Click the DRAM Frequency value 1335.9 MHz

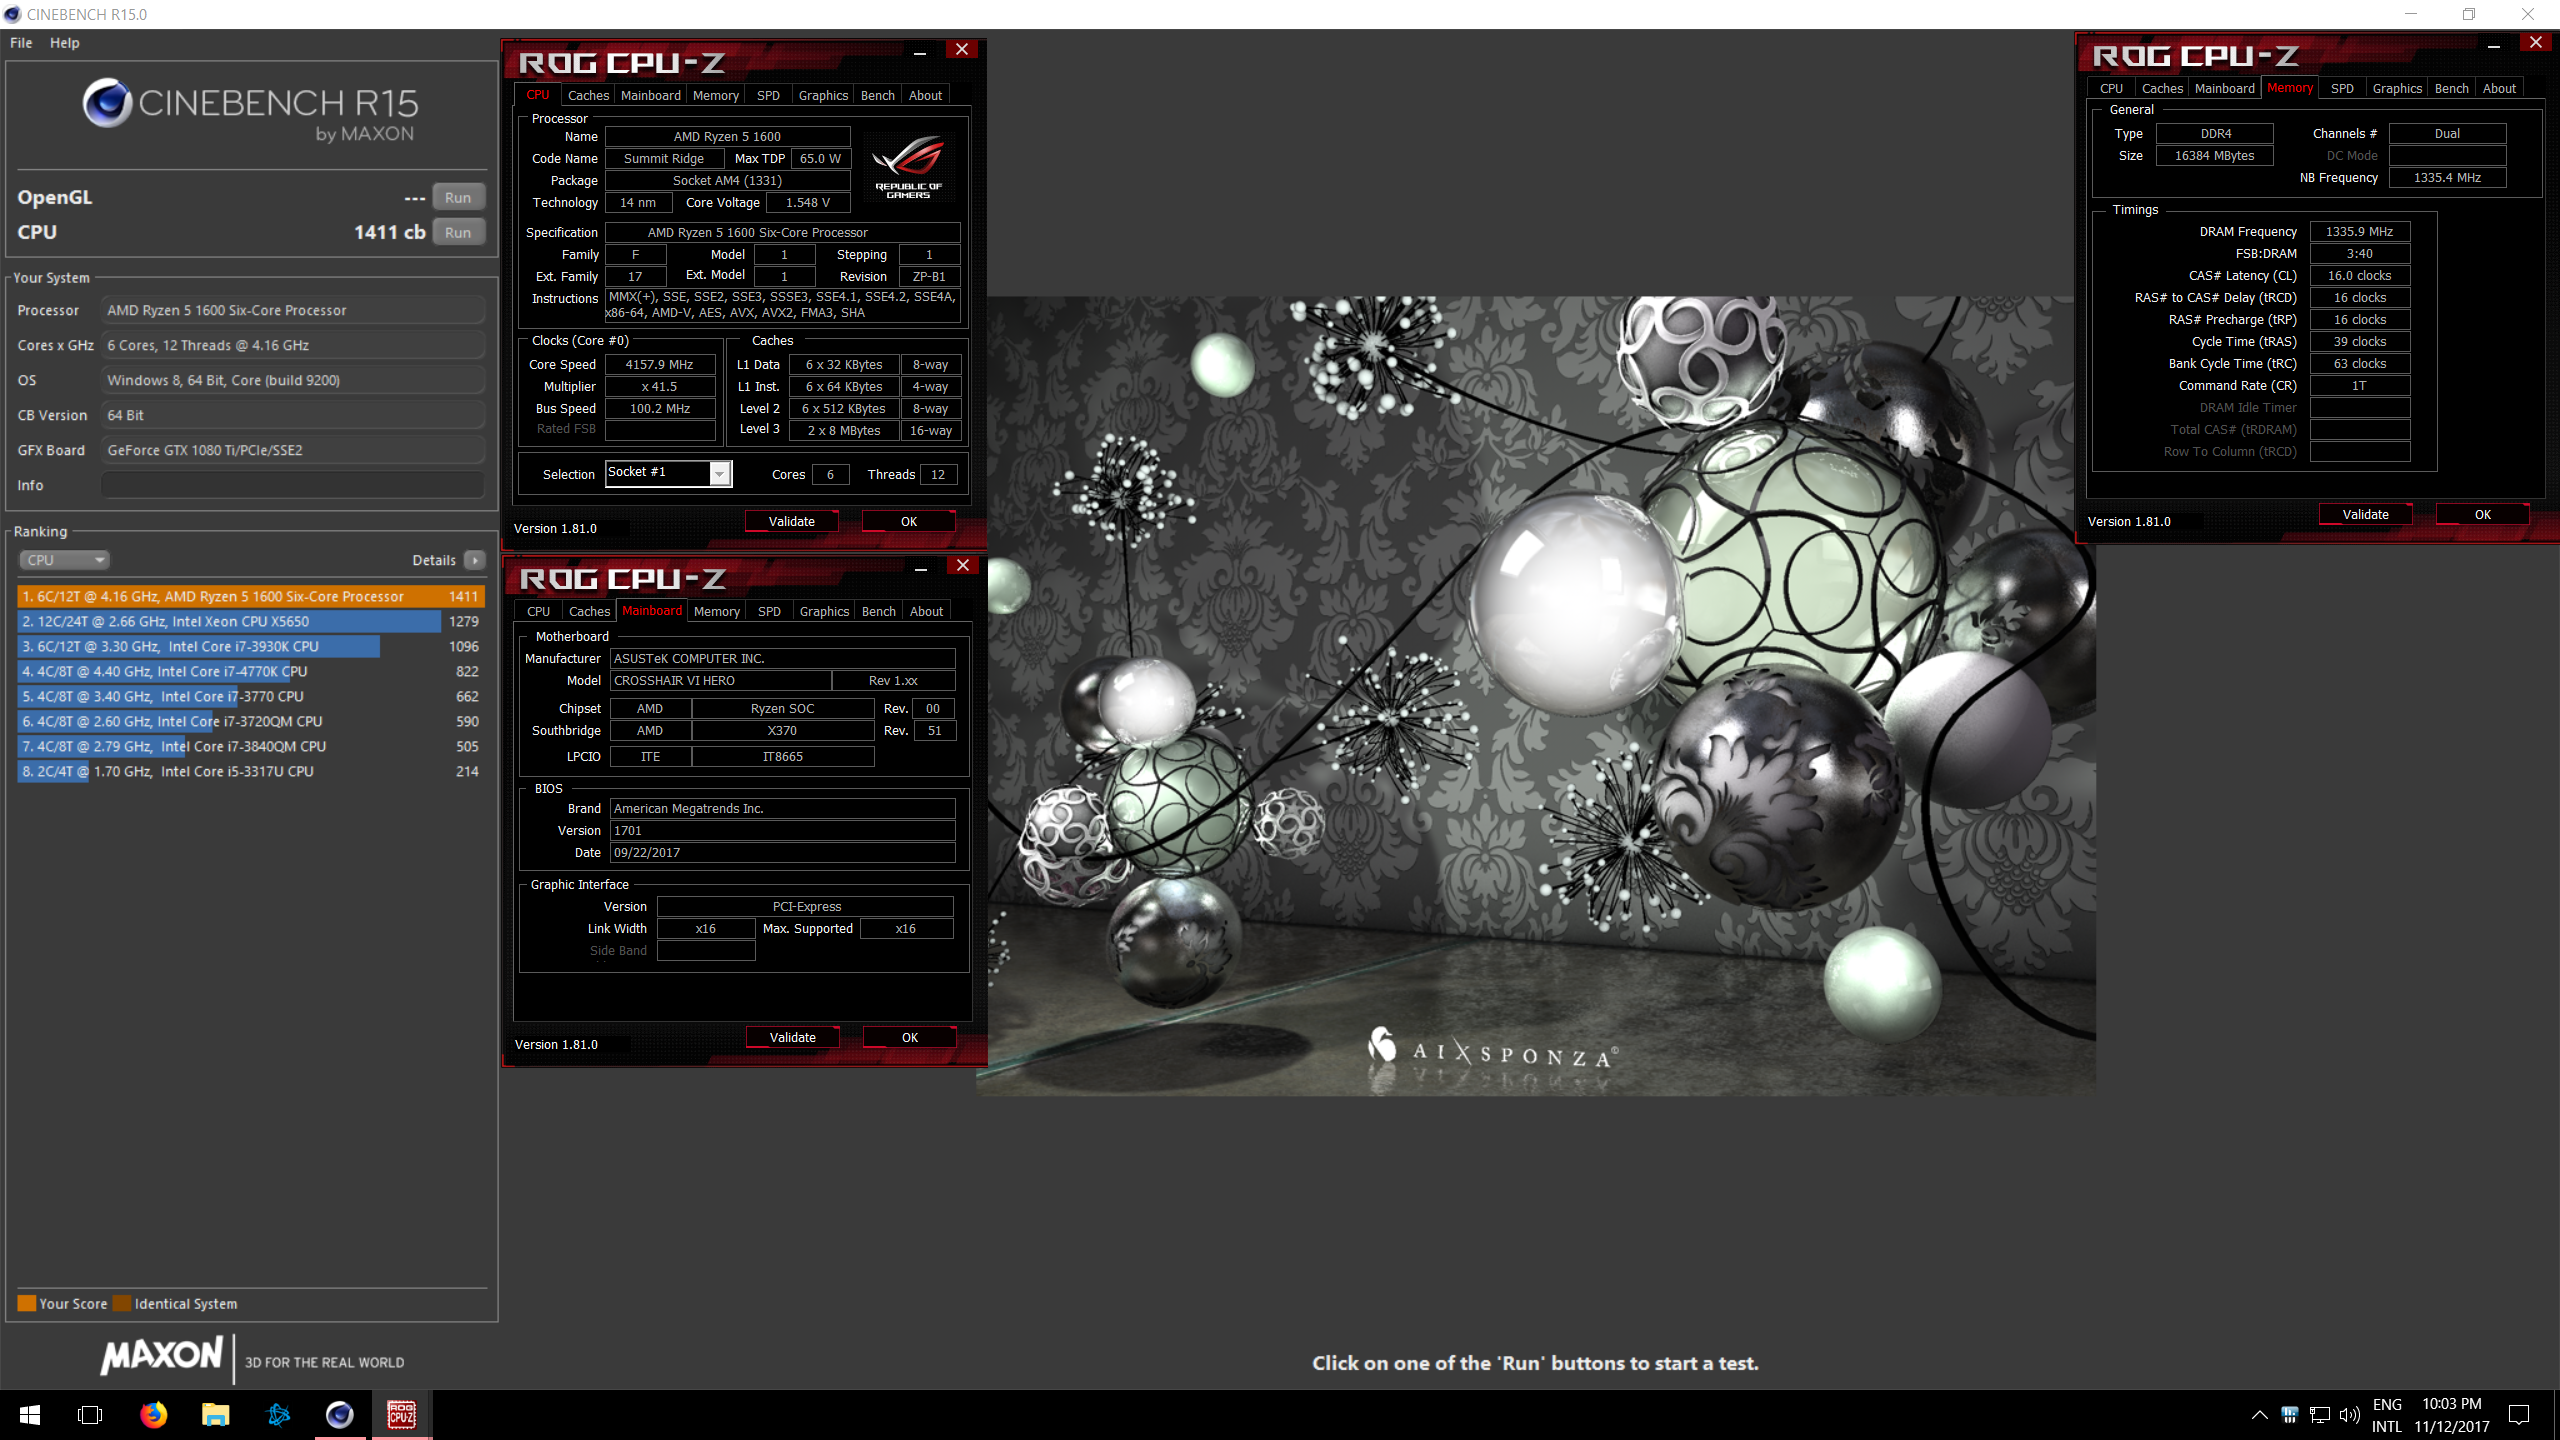pos(2359,231)
